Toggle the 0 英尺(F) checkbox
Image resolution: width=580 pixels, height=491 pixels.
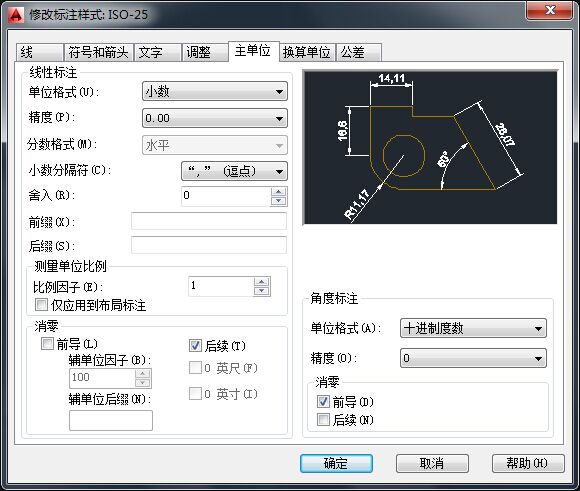pos(195,368)
